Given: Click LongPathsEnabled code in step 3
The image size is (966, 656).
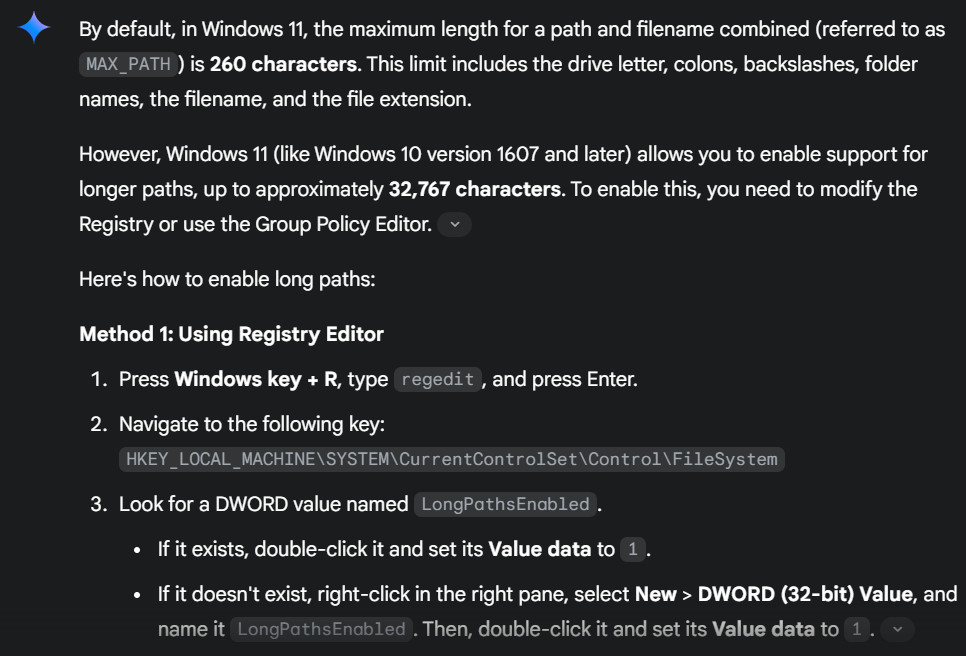Looking at the screenshot, I should click(x=505, y=505).
